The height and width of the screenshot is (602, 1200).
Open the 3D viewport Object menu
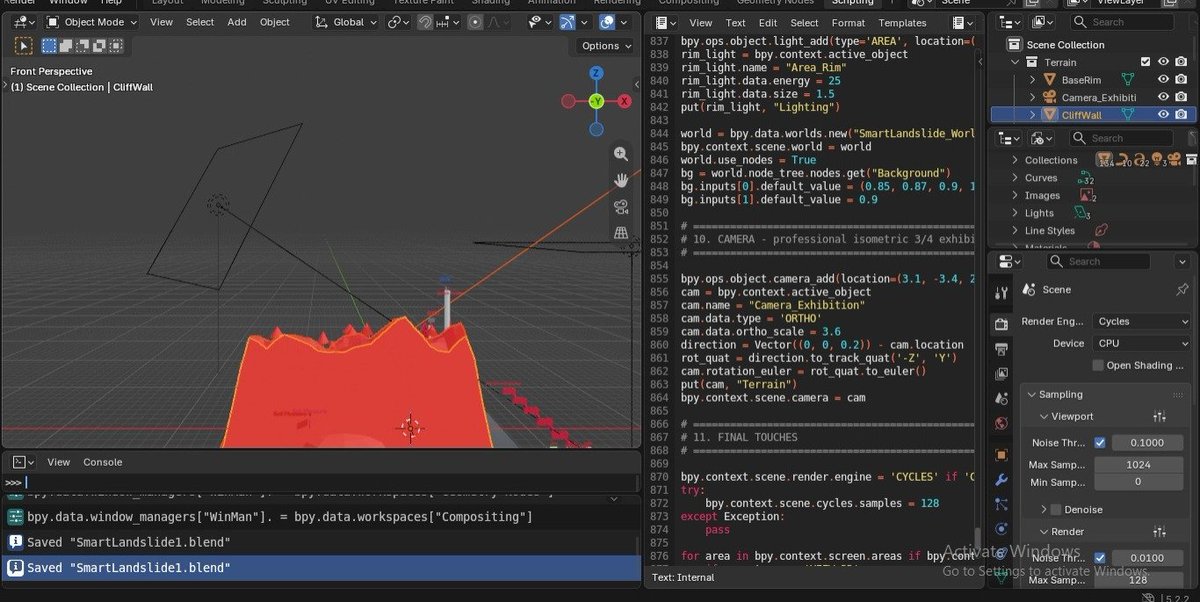[x=275, y=22]
